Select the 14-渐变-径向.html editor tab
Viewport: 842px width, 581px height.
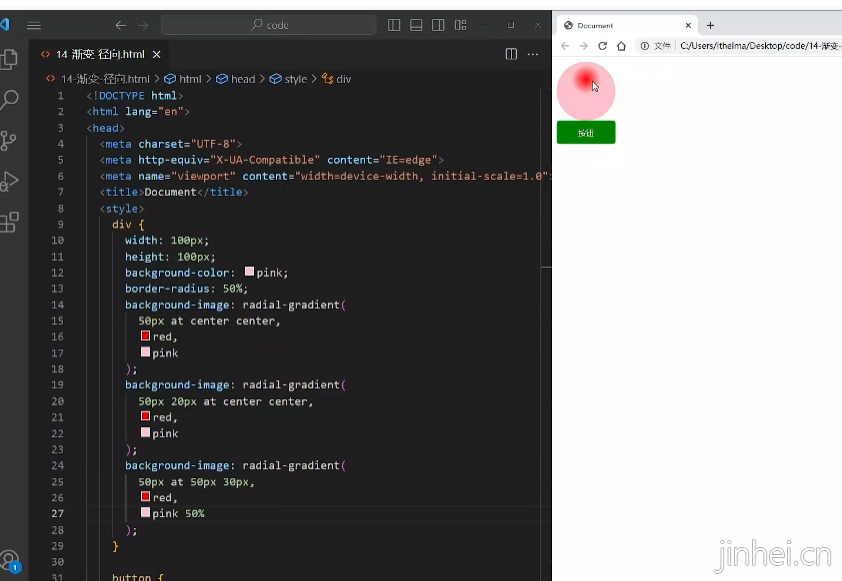tap(100, 54)
